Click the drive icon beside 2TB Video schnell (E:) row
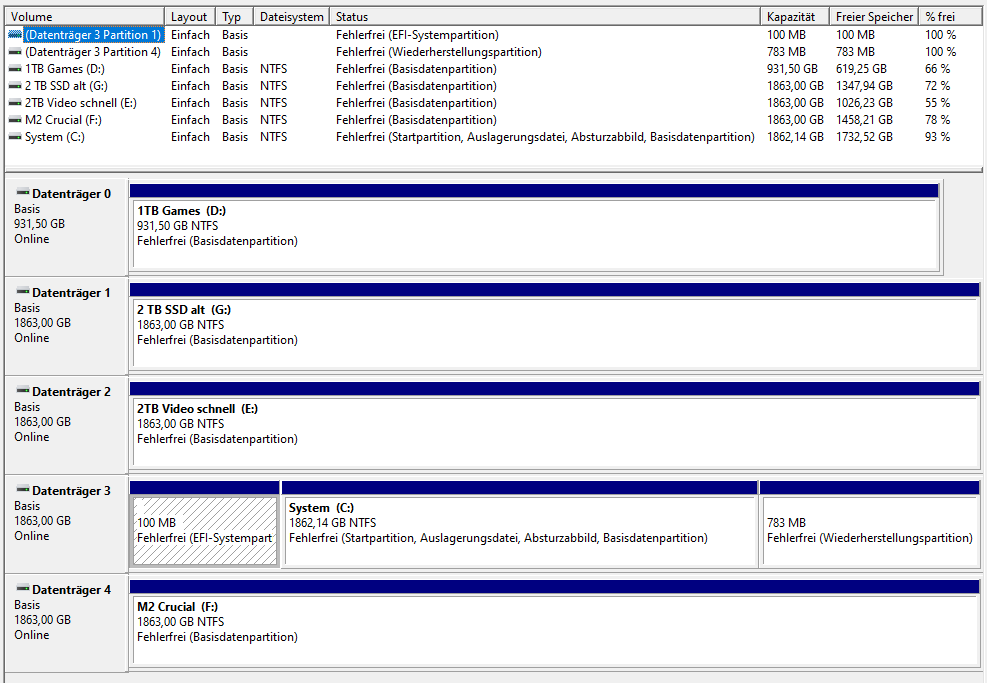Image resolution: width=987 pixels, height=683 pixels. point(15,103)
